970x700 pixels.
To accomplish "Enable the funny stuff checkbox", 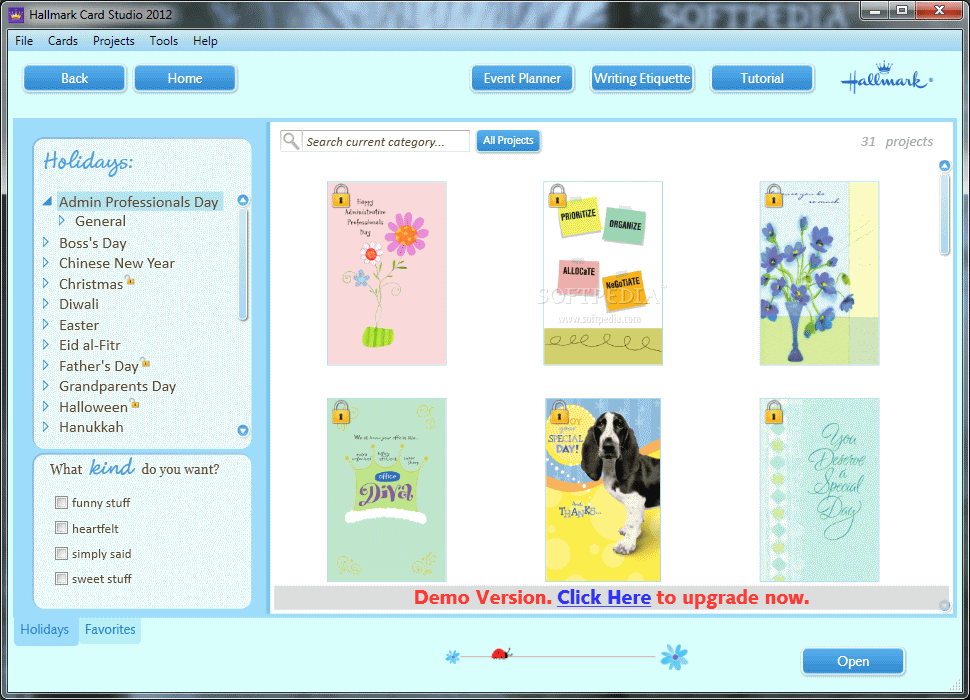I will [61, 502].
